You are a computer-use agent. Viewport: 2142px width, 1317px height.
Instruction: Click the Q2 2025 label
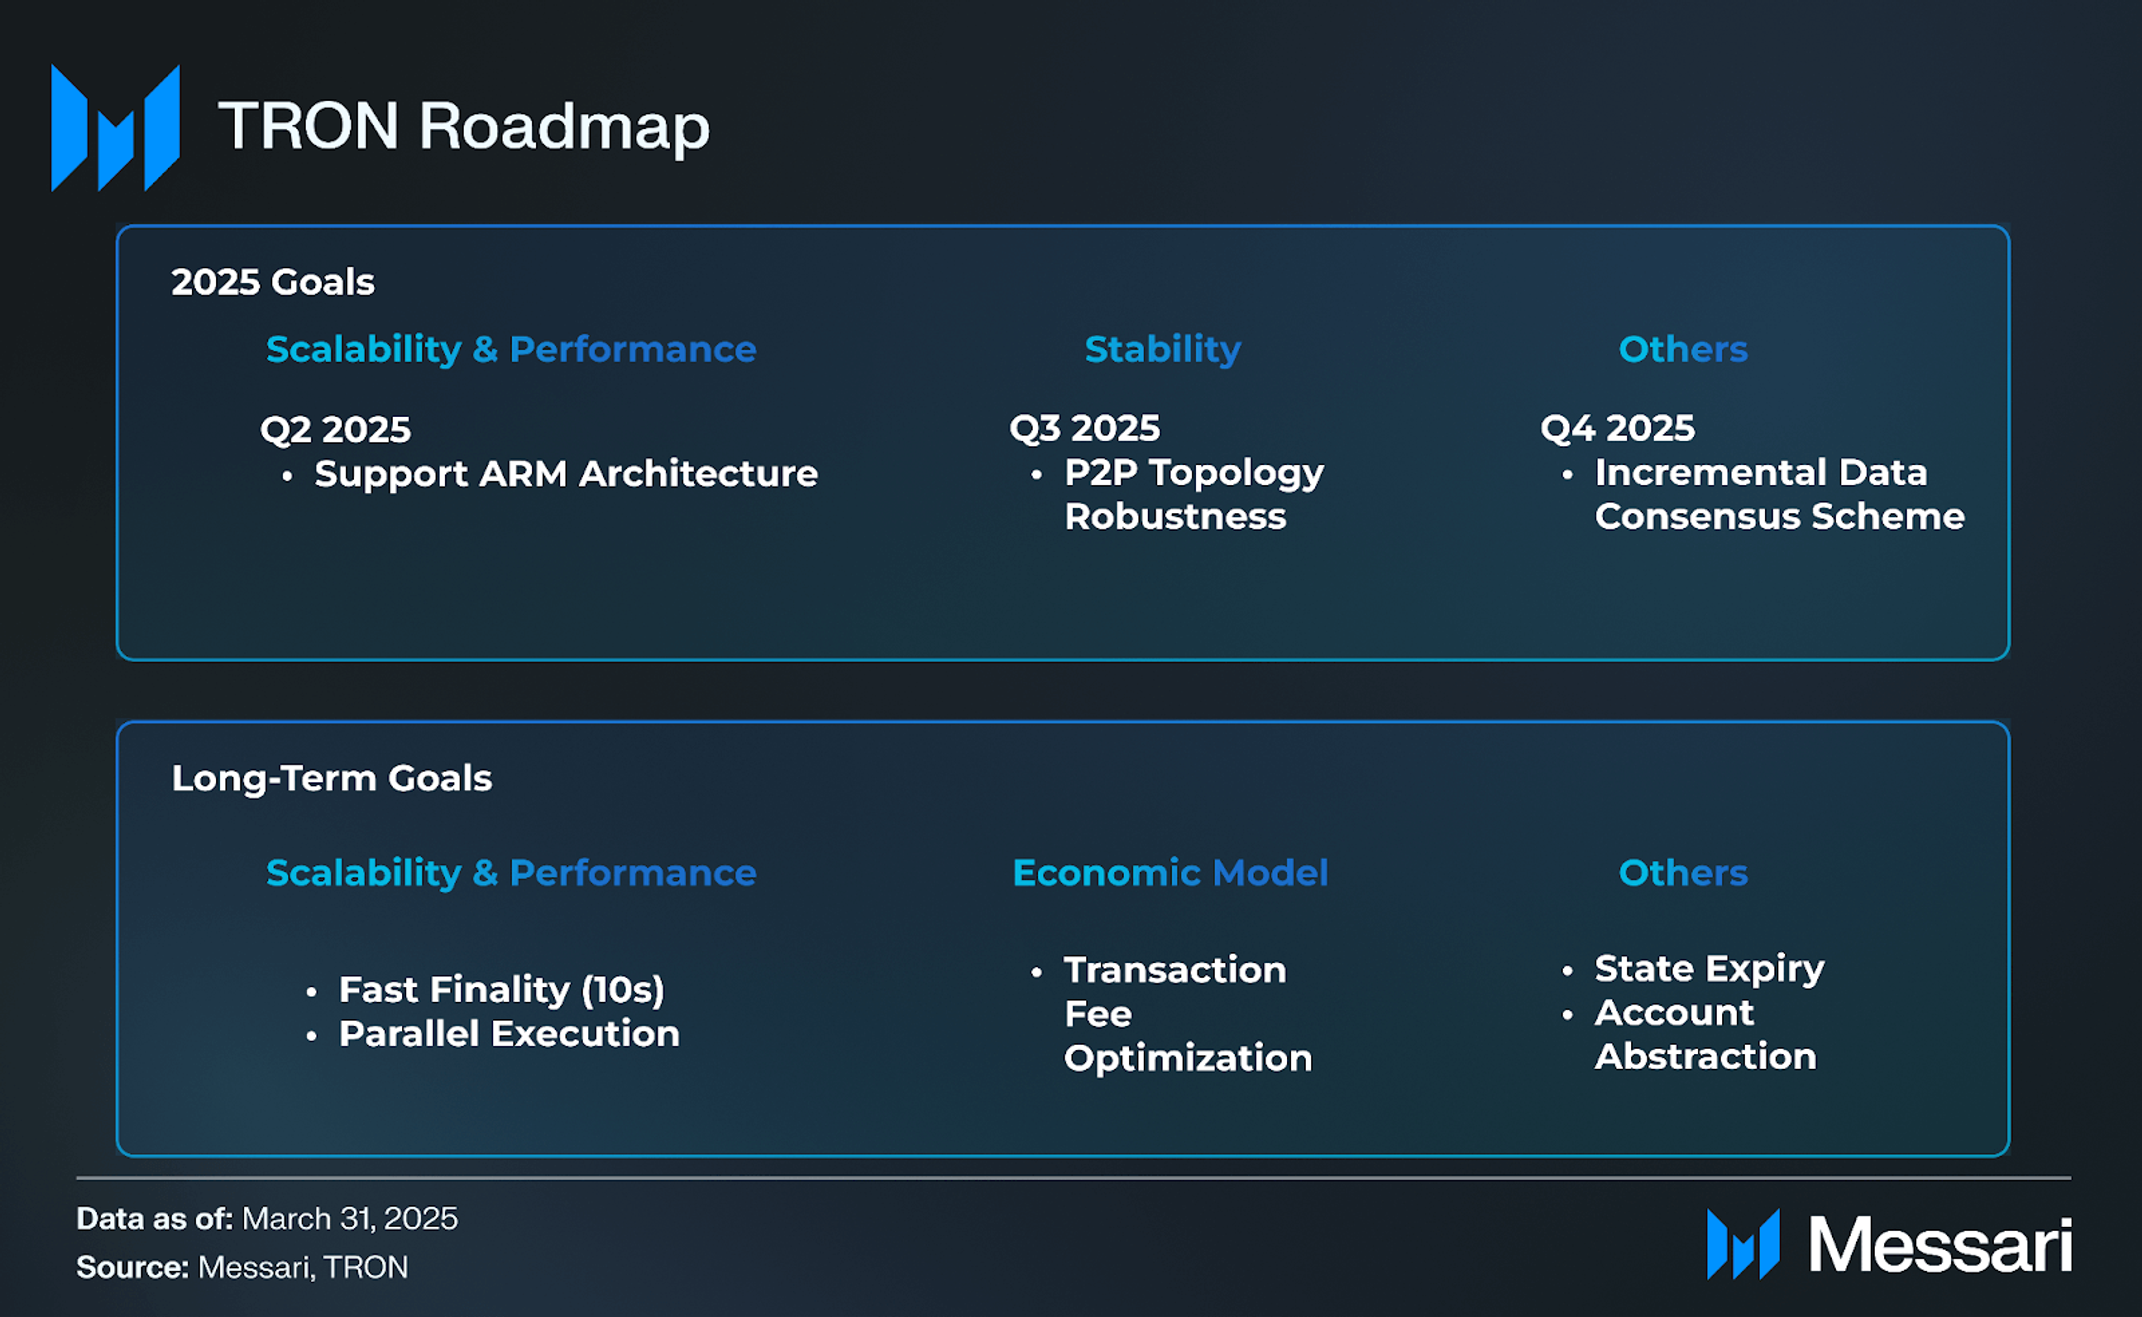(x=336, y=429)
